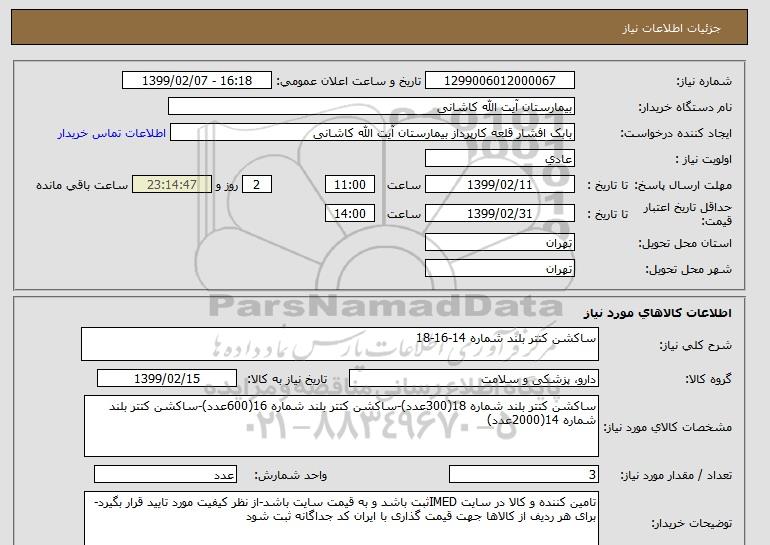Click the goods specification text area

341,426
